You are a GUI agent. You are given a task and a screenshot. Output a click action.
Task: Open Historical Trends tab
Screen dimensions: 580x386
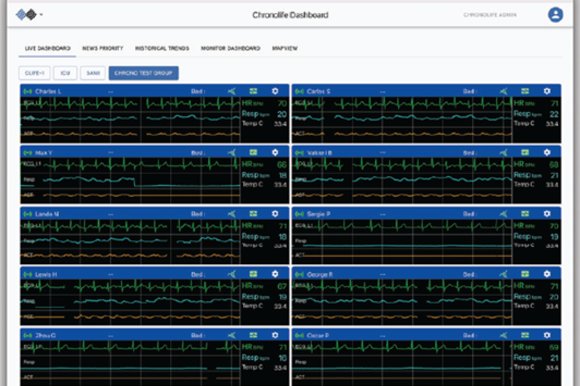(x=162, y=48)
